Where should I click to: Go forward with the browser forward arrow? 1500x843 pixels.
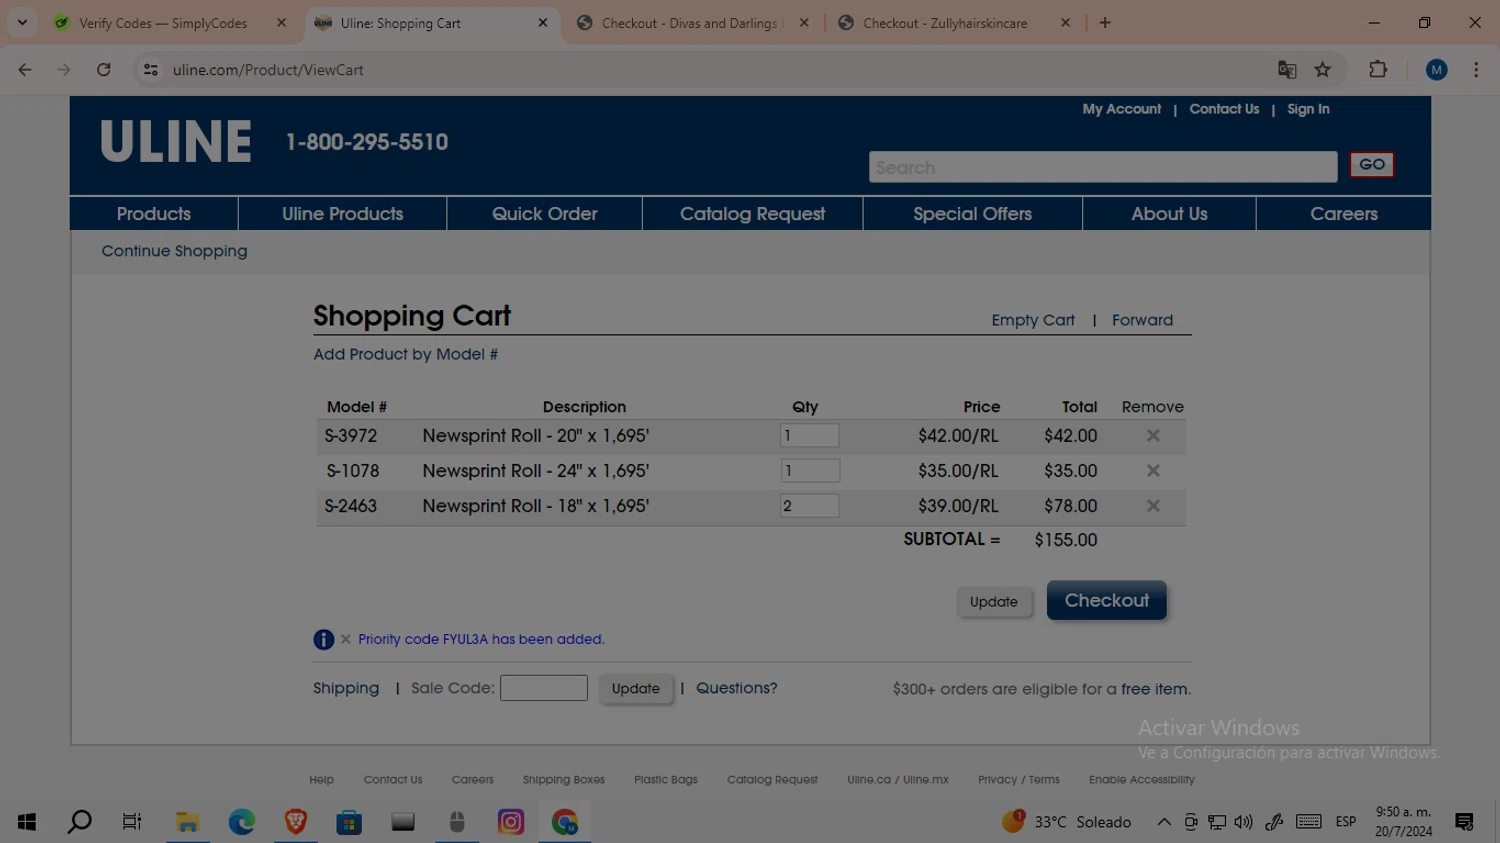(64, 70)
